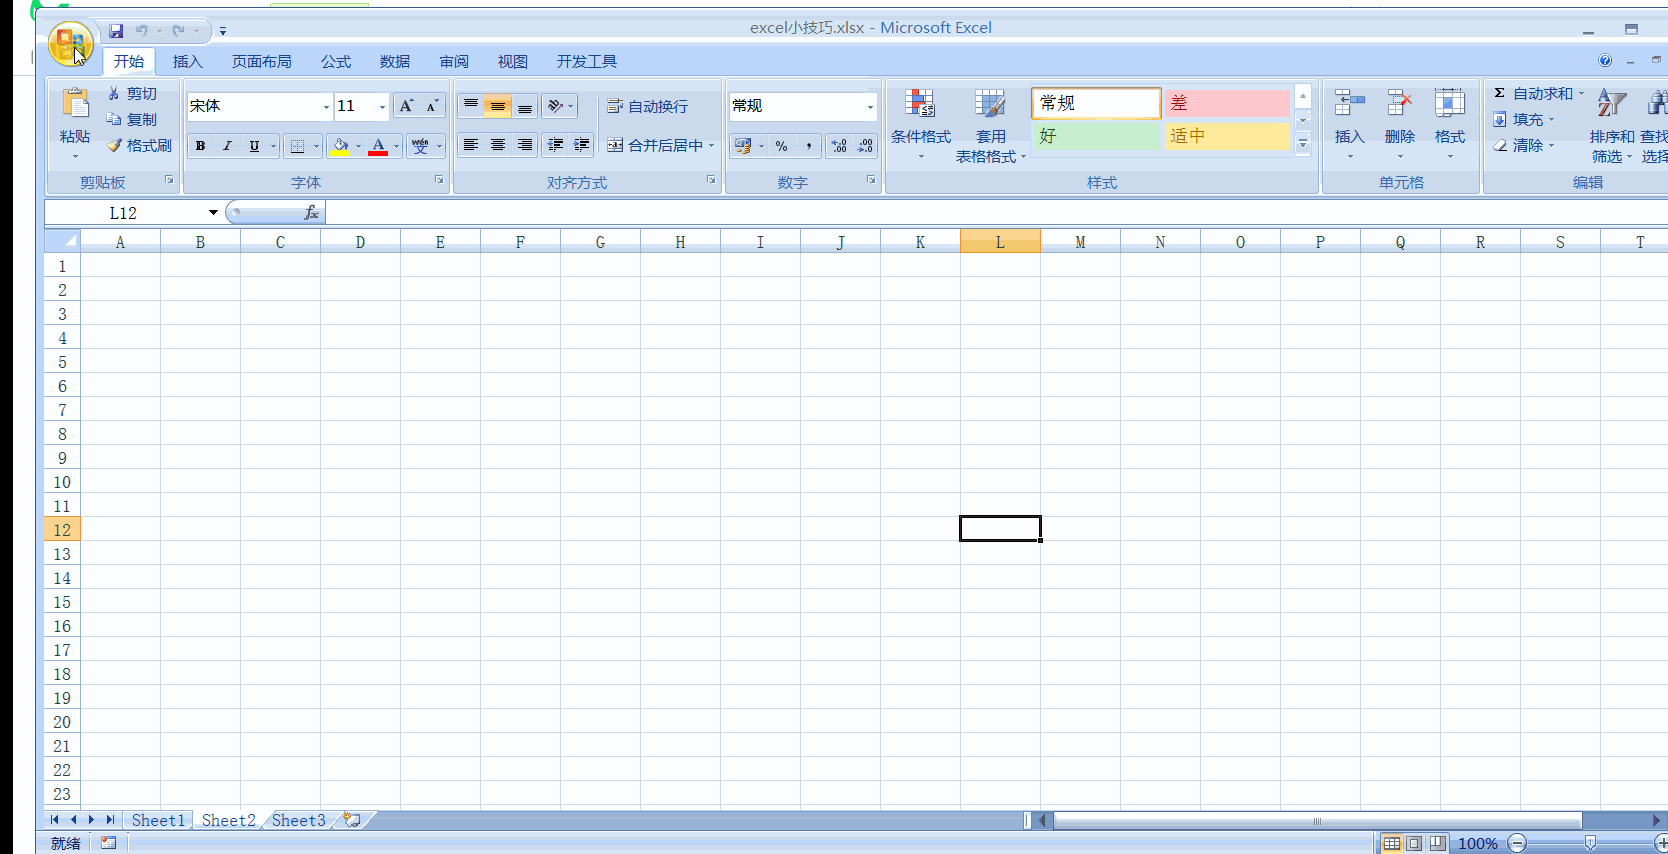Screen dimensions: 1668x854
Task: Decrease font size with shrink font icon
Action: pyautogui.click(x=432, y=106)
